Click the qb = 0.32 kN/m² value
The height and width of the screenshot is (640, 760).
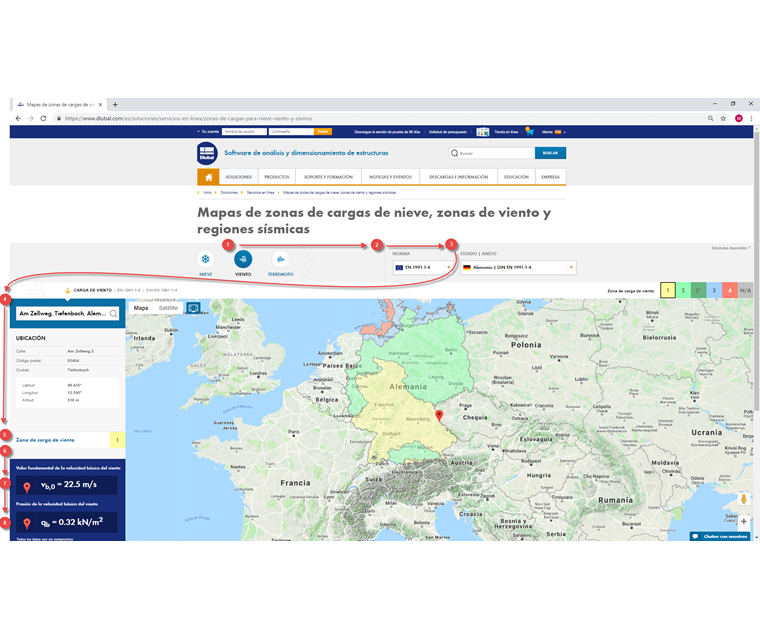pos(71,522)
